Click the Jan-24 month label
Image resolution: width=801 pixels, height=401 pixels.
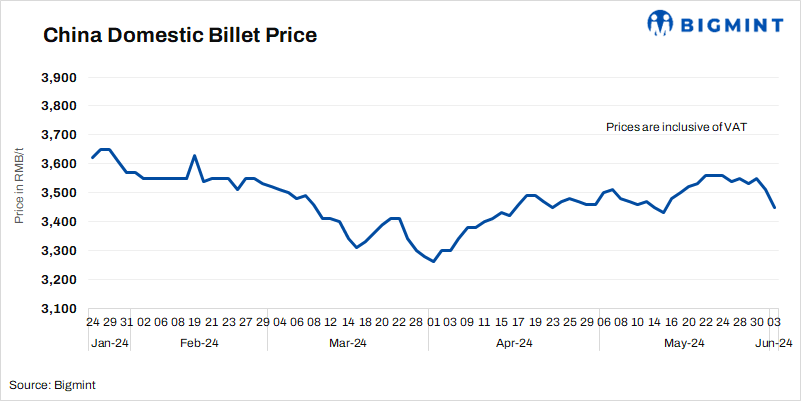(x=109, y=343)
